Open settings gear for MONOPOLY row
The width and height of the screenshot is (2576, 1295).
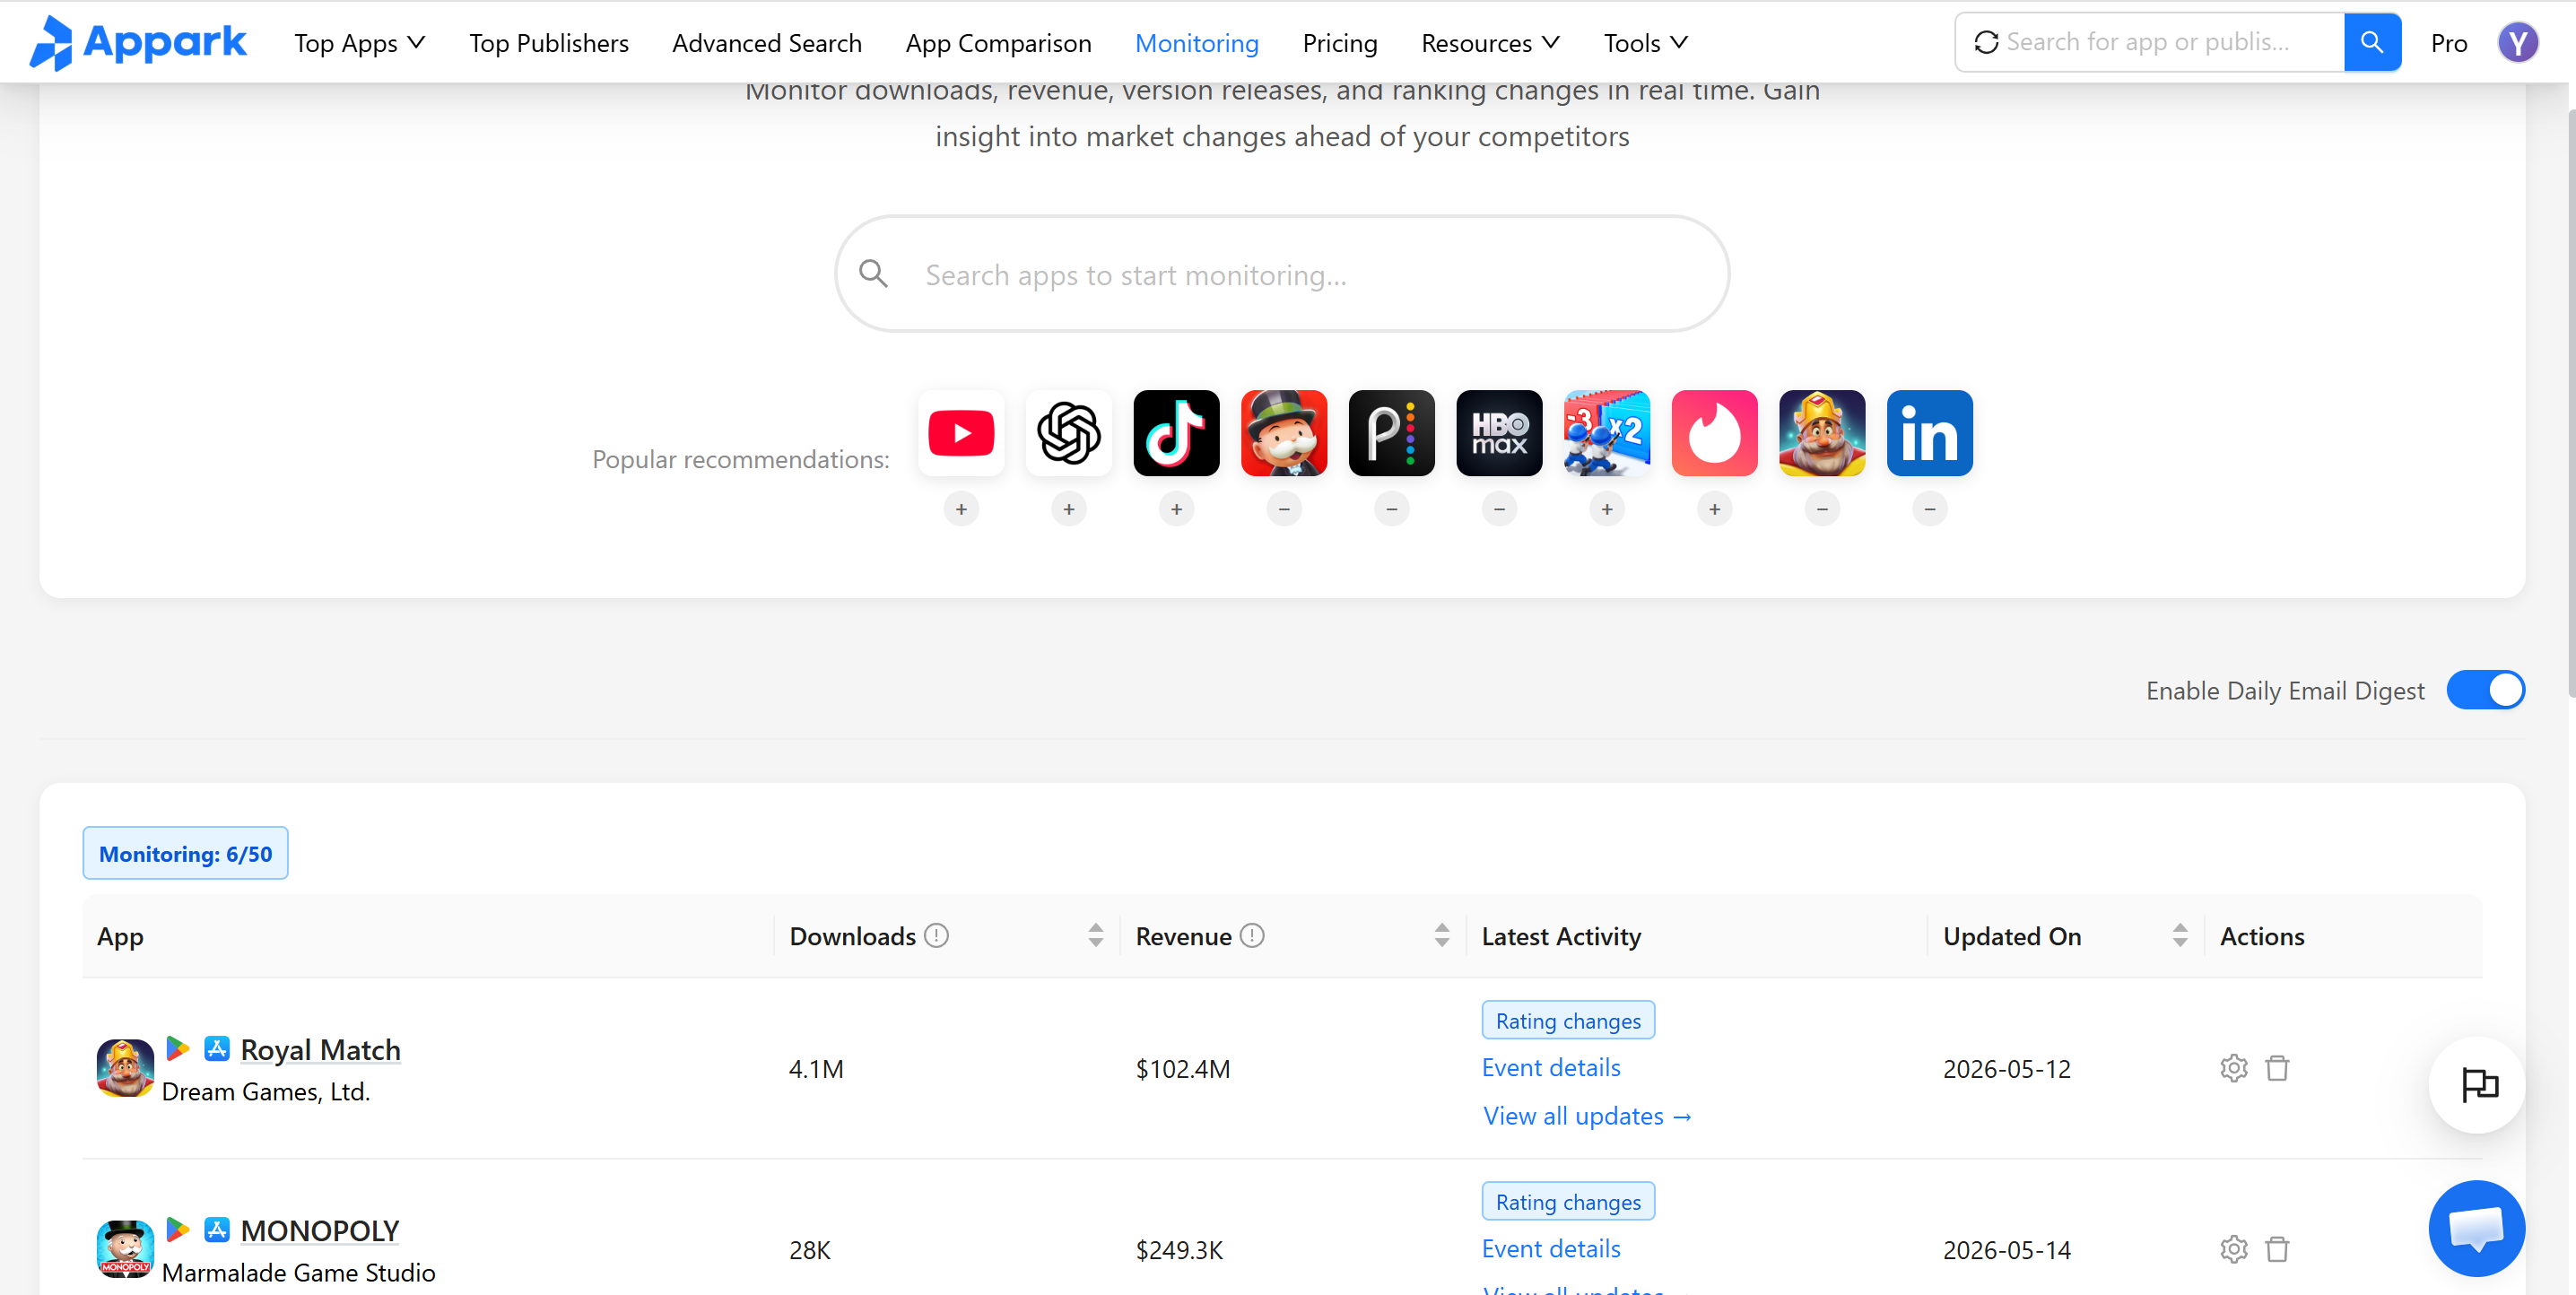[x=2234, y=1249]
